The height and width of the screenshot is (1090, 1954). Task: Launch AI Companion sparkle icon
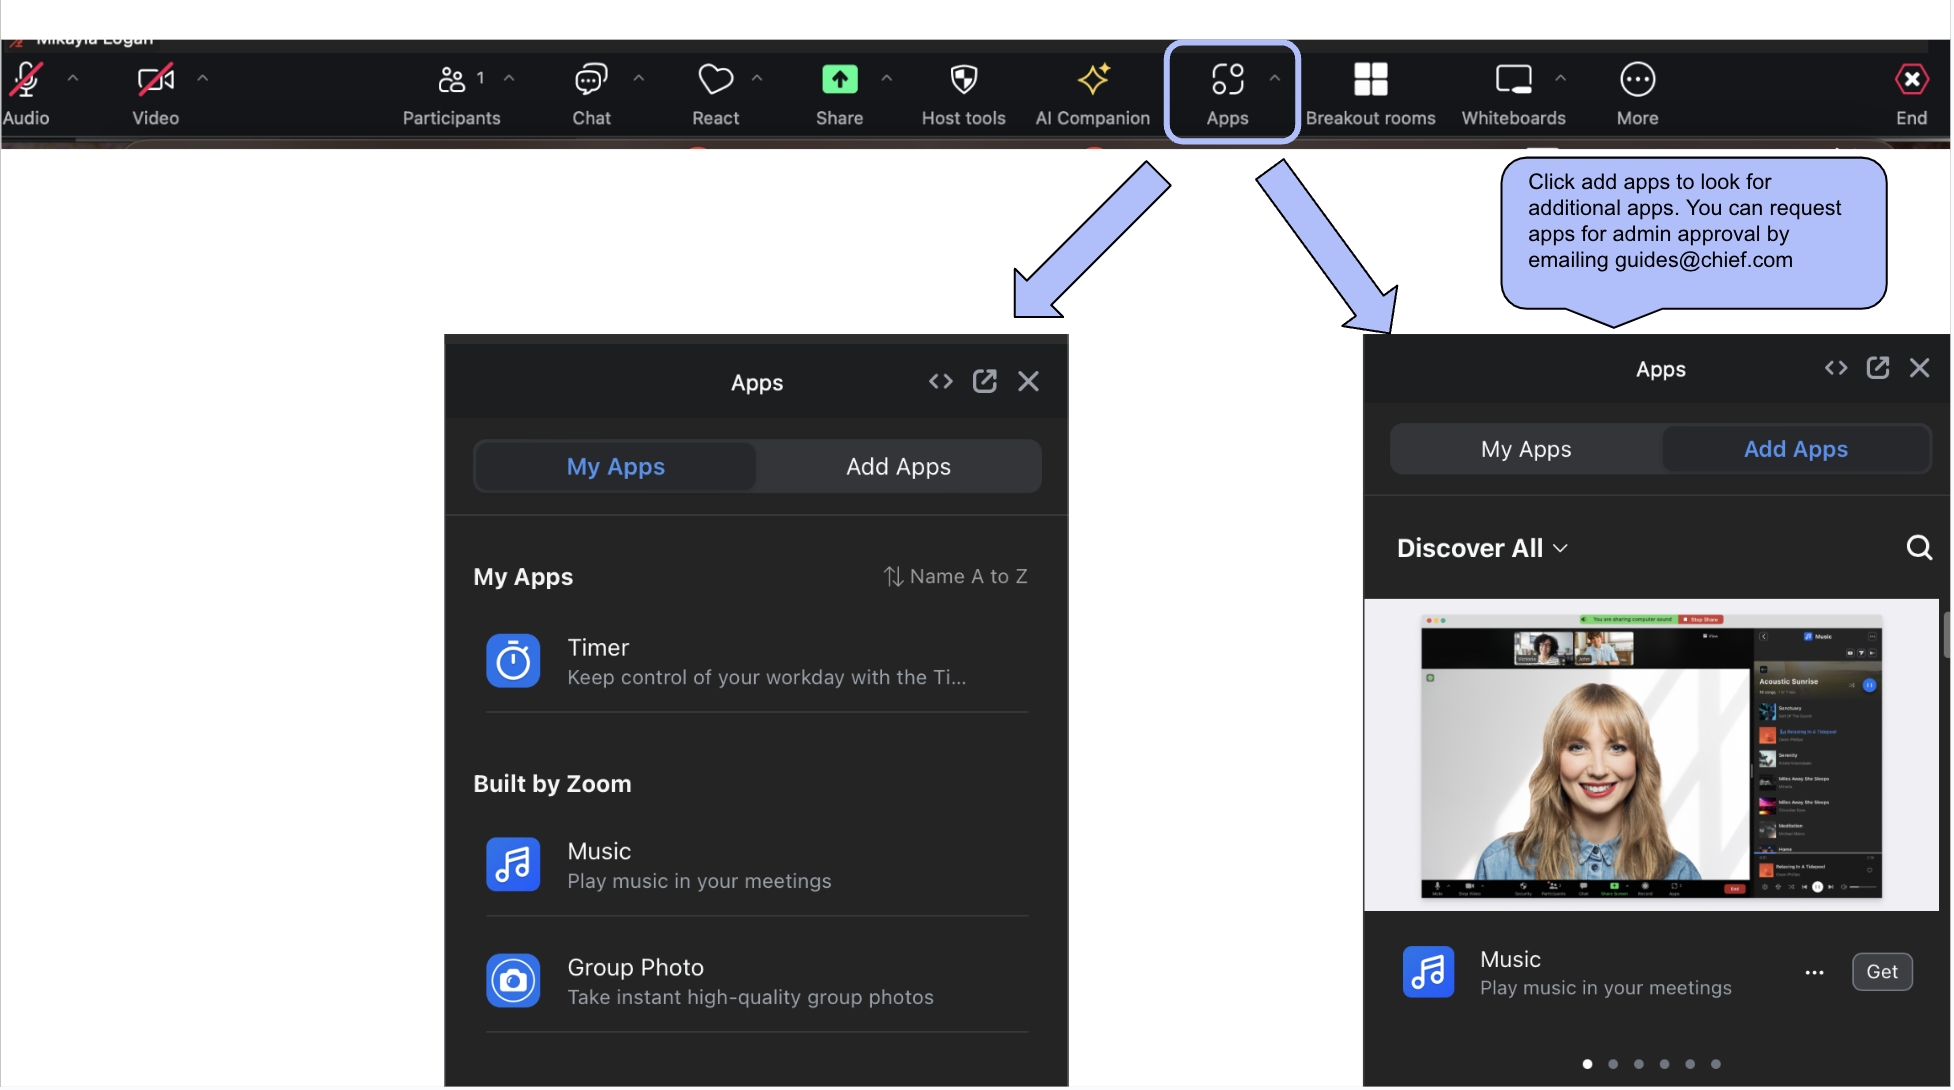pyautogui.click(x=1093, y=80)
